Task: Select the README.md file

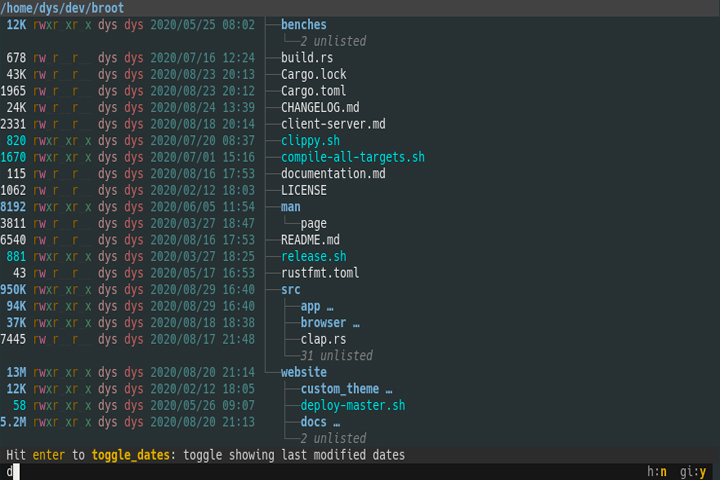Action: pyautogui.click(x=310, y=240)
